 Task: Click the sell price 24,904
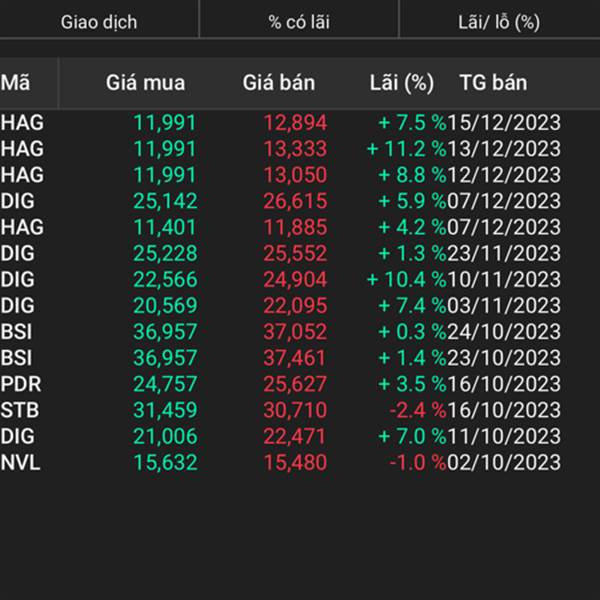pyautogui.click(x=295, y=279)
